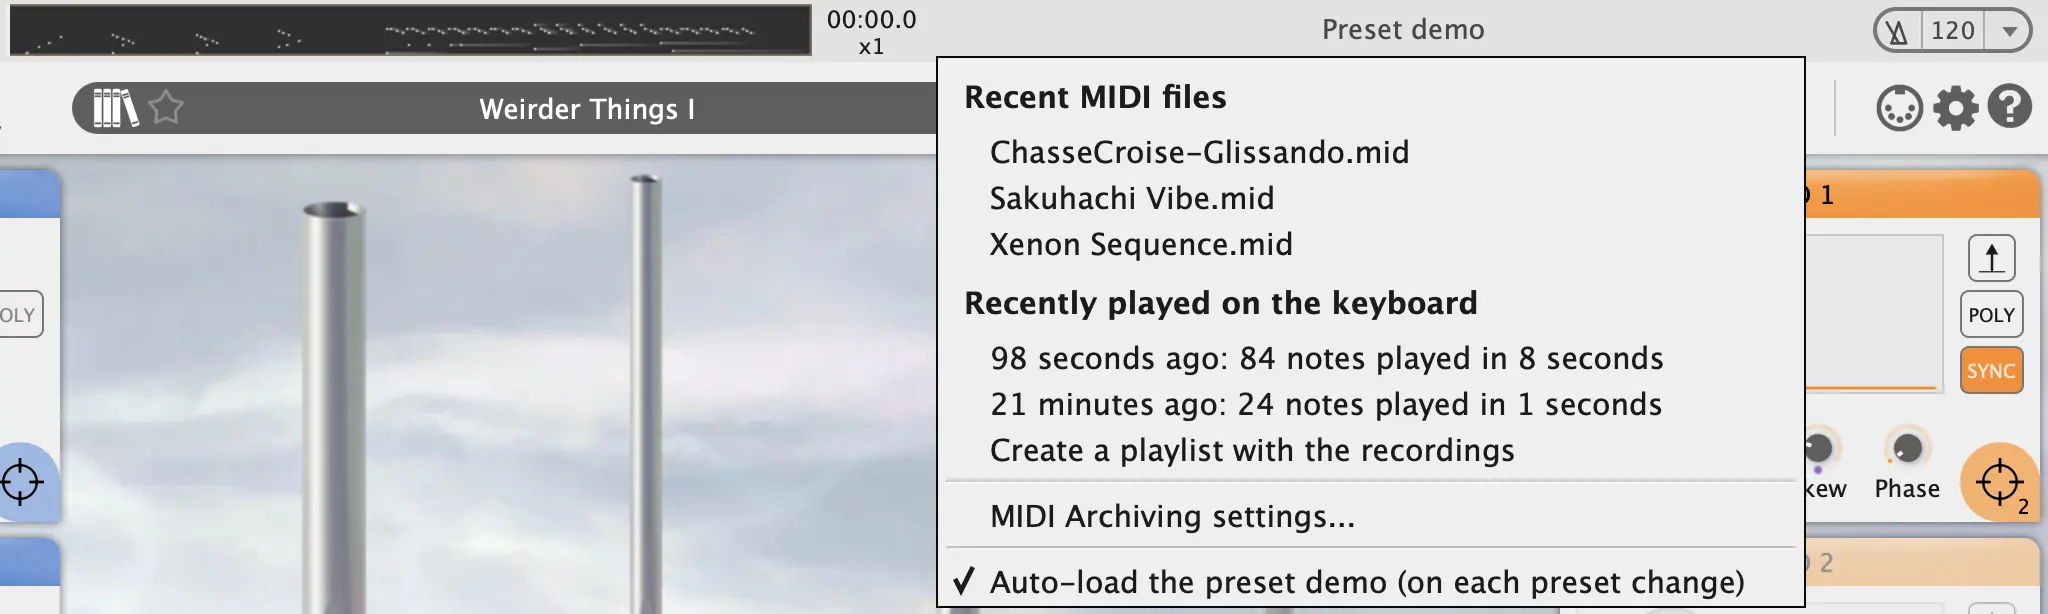Open tempo dropdown arrow next to 120
This screenshot has width=2048, height=614.
tap(2009, 31)
